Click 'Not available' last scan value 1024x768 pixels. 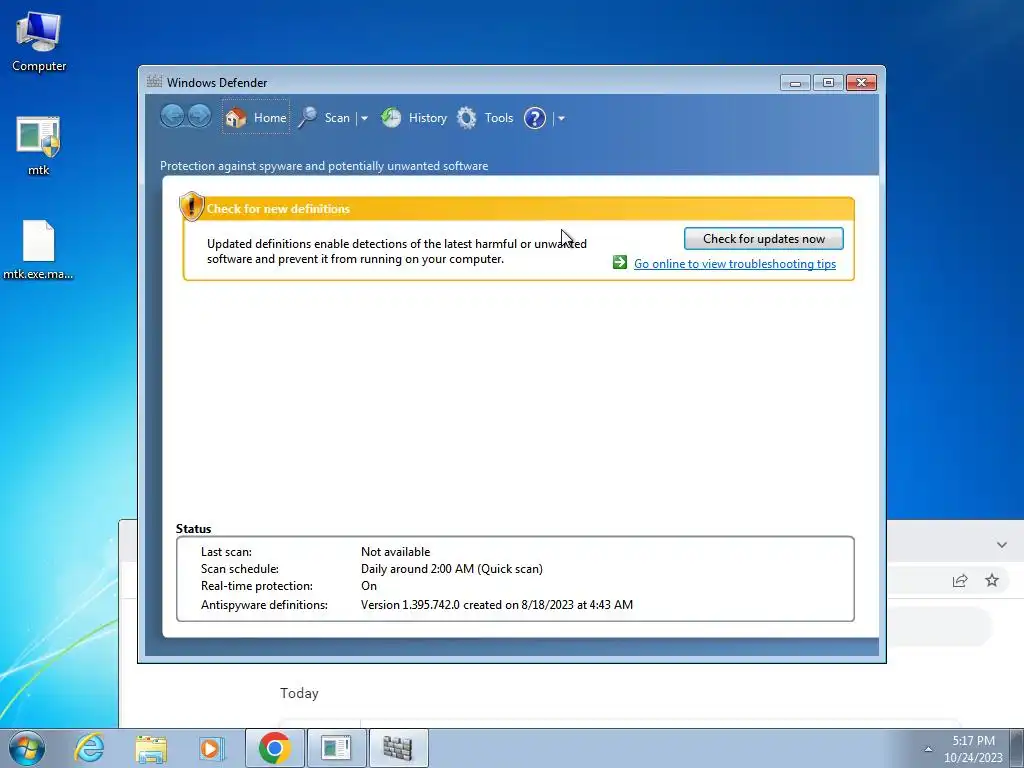point(395,552)
